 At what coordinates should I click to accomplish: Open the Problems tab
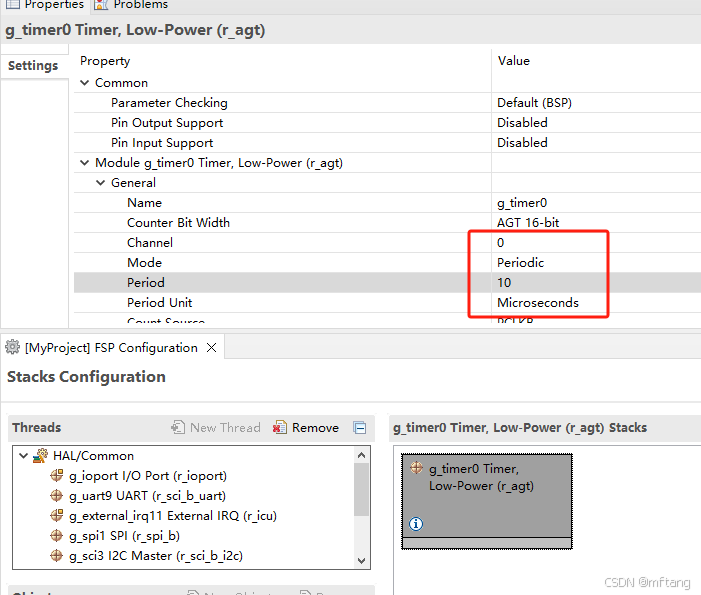[131, 4]
